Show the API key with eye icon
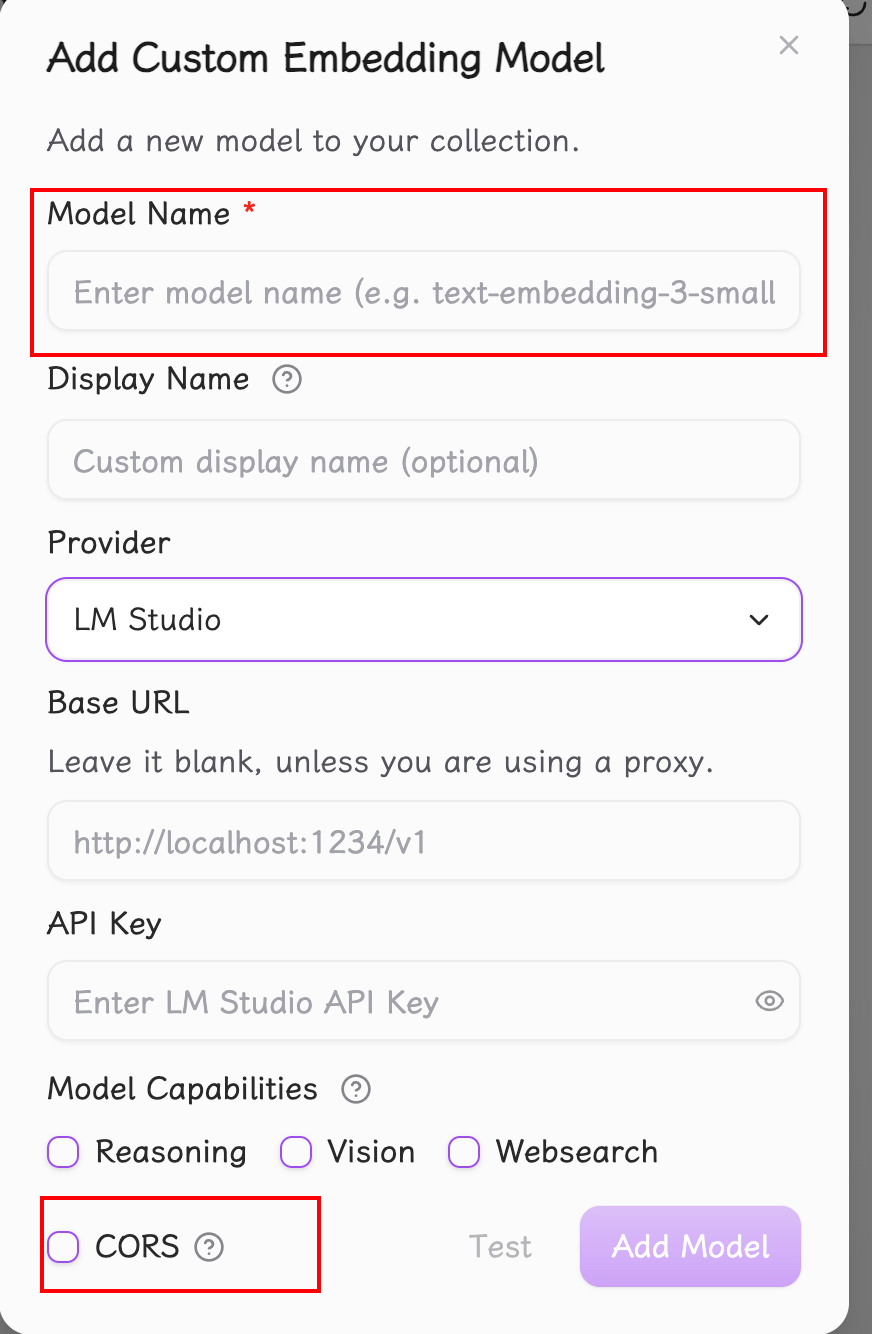The image size is (872, 1334). 769,1001
